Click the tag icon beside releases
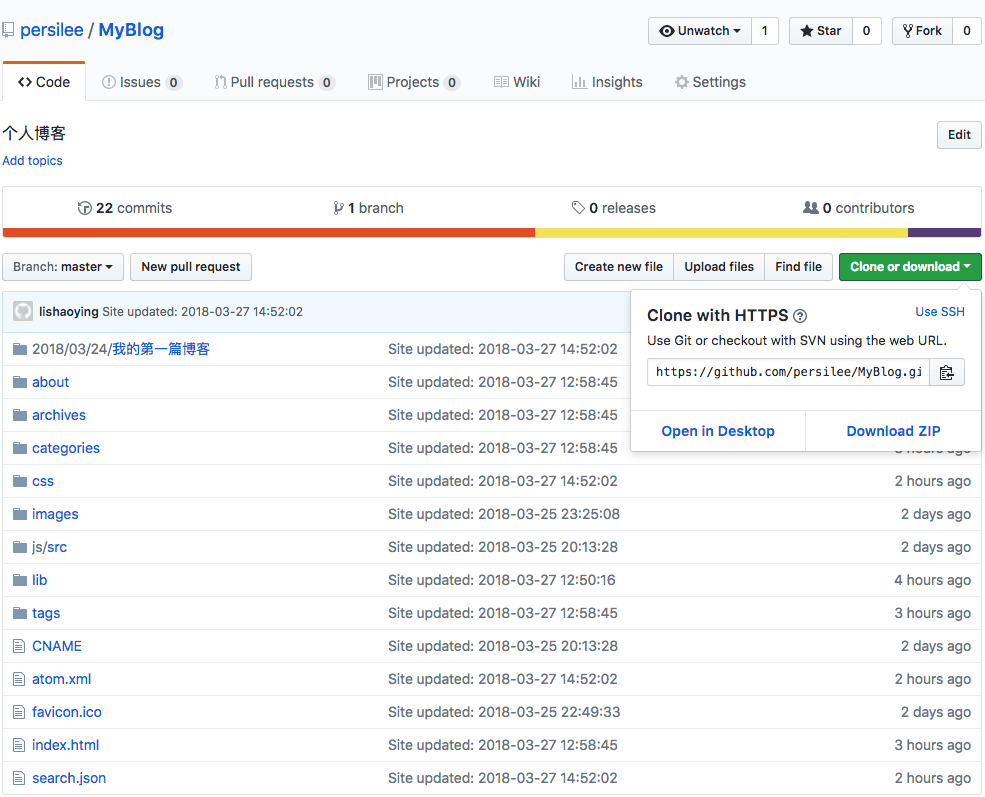This screenshot has width=985, height=797. pyautogui.click(x=578, y=208)
